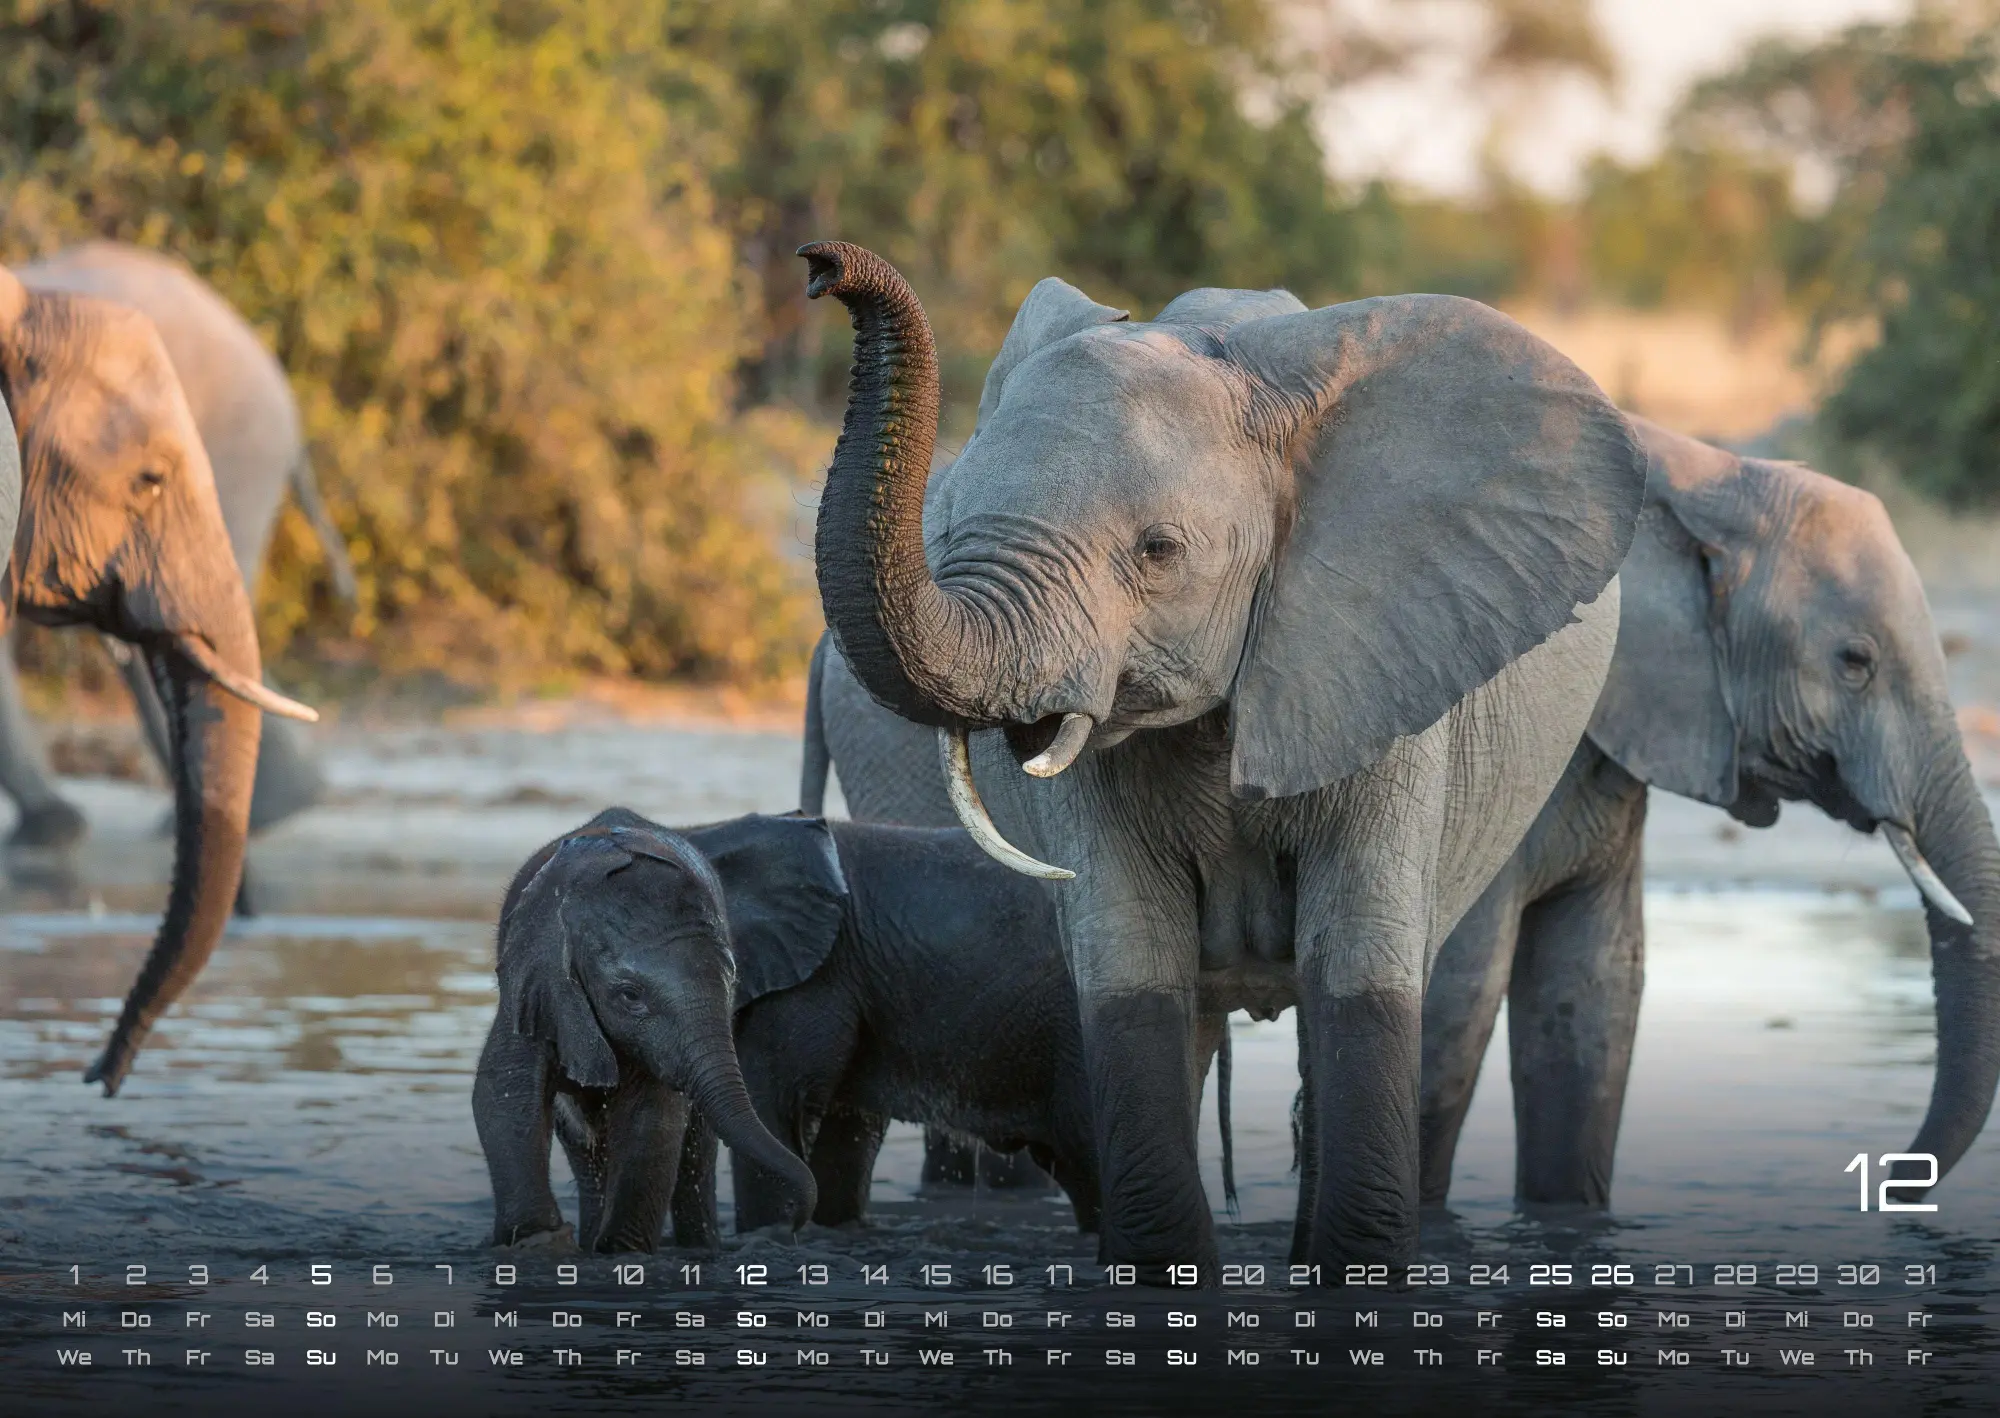Select day 27 in the date row

click(x=1674, y=1275)
